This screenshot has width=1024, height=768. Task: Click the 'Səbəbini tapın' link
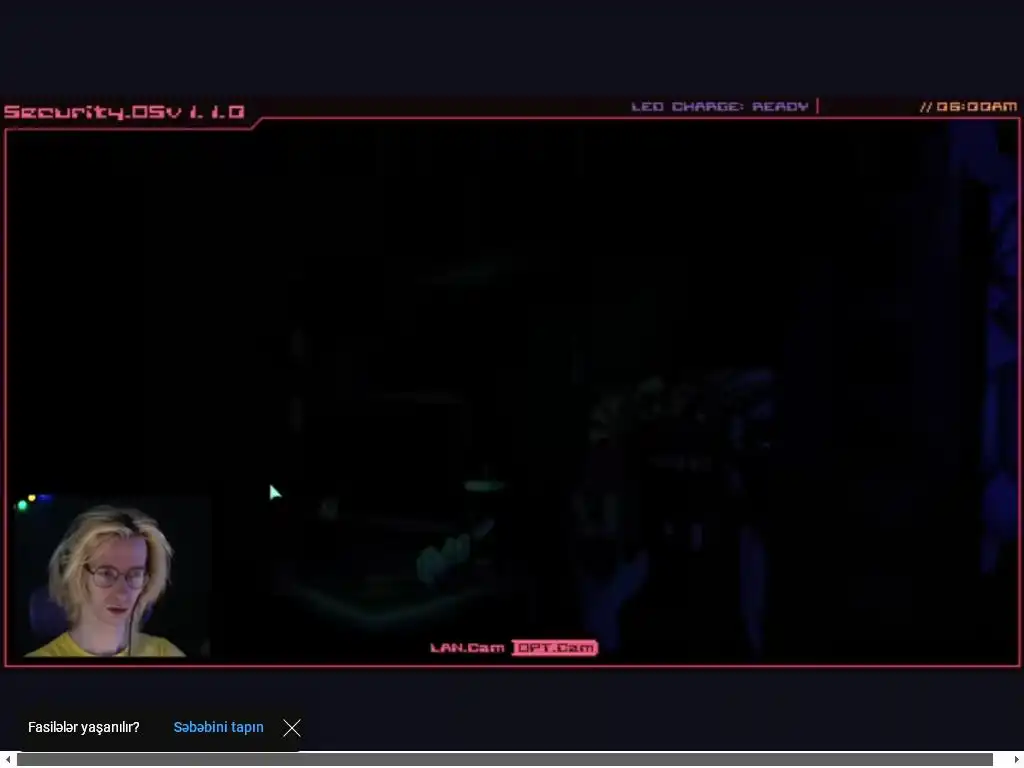218,727
